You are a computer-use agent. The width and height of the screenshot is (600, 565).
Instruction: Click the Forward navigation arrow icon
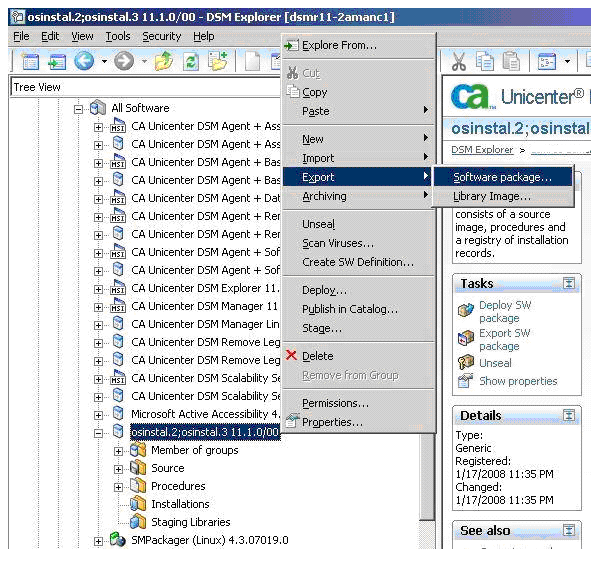point(124,62)
